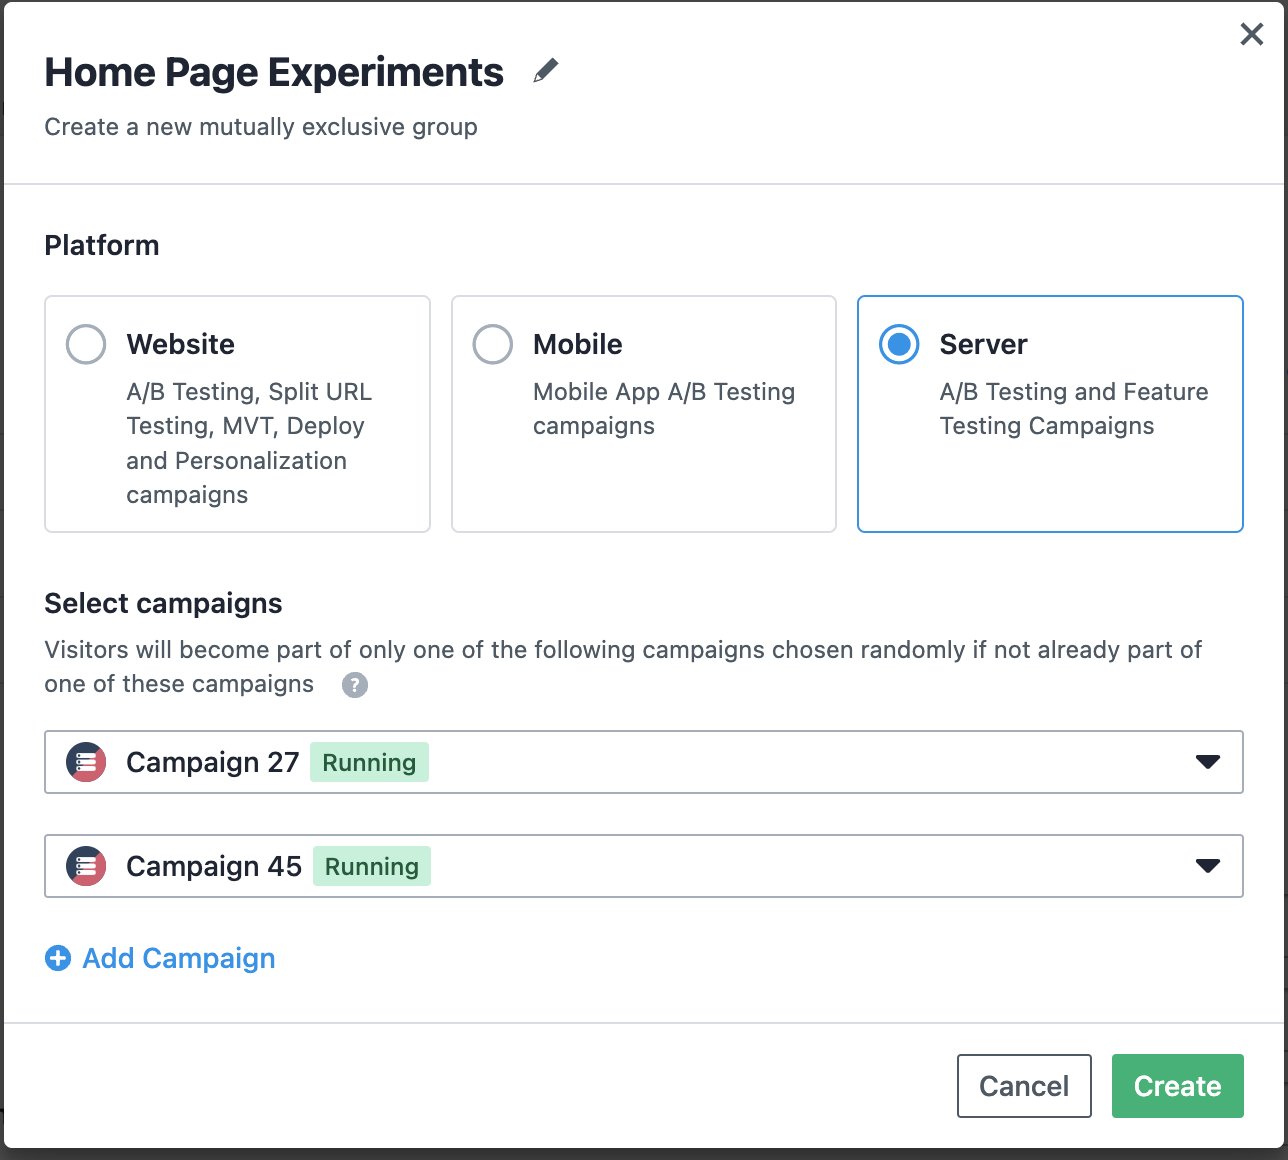This screenshot has height=1160, width=1288.
Task: Cancel creating the group
Action: [x=1024, y=1086]
